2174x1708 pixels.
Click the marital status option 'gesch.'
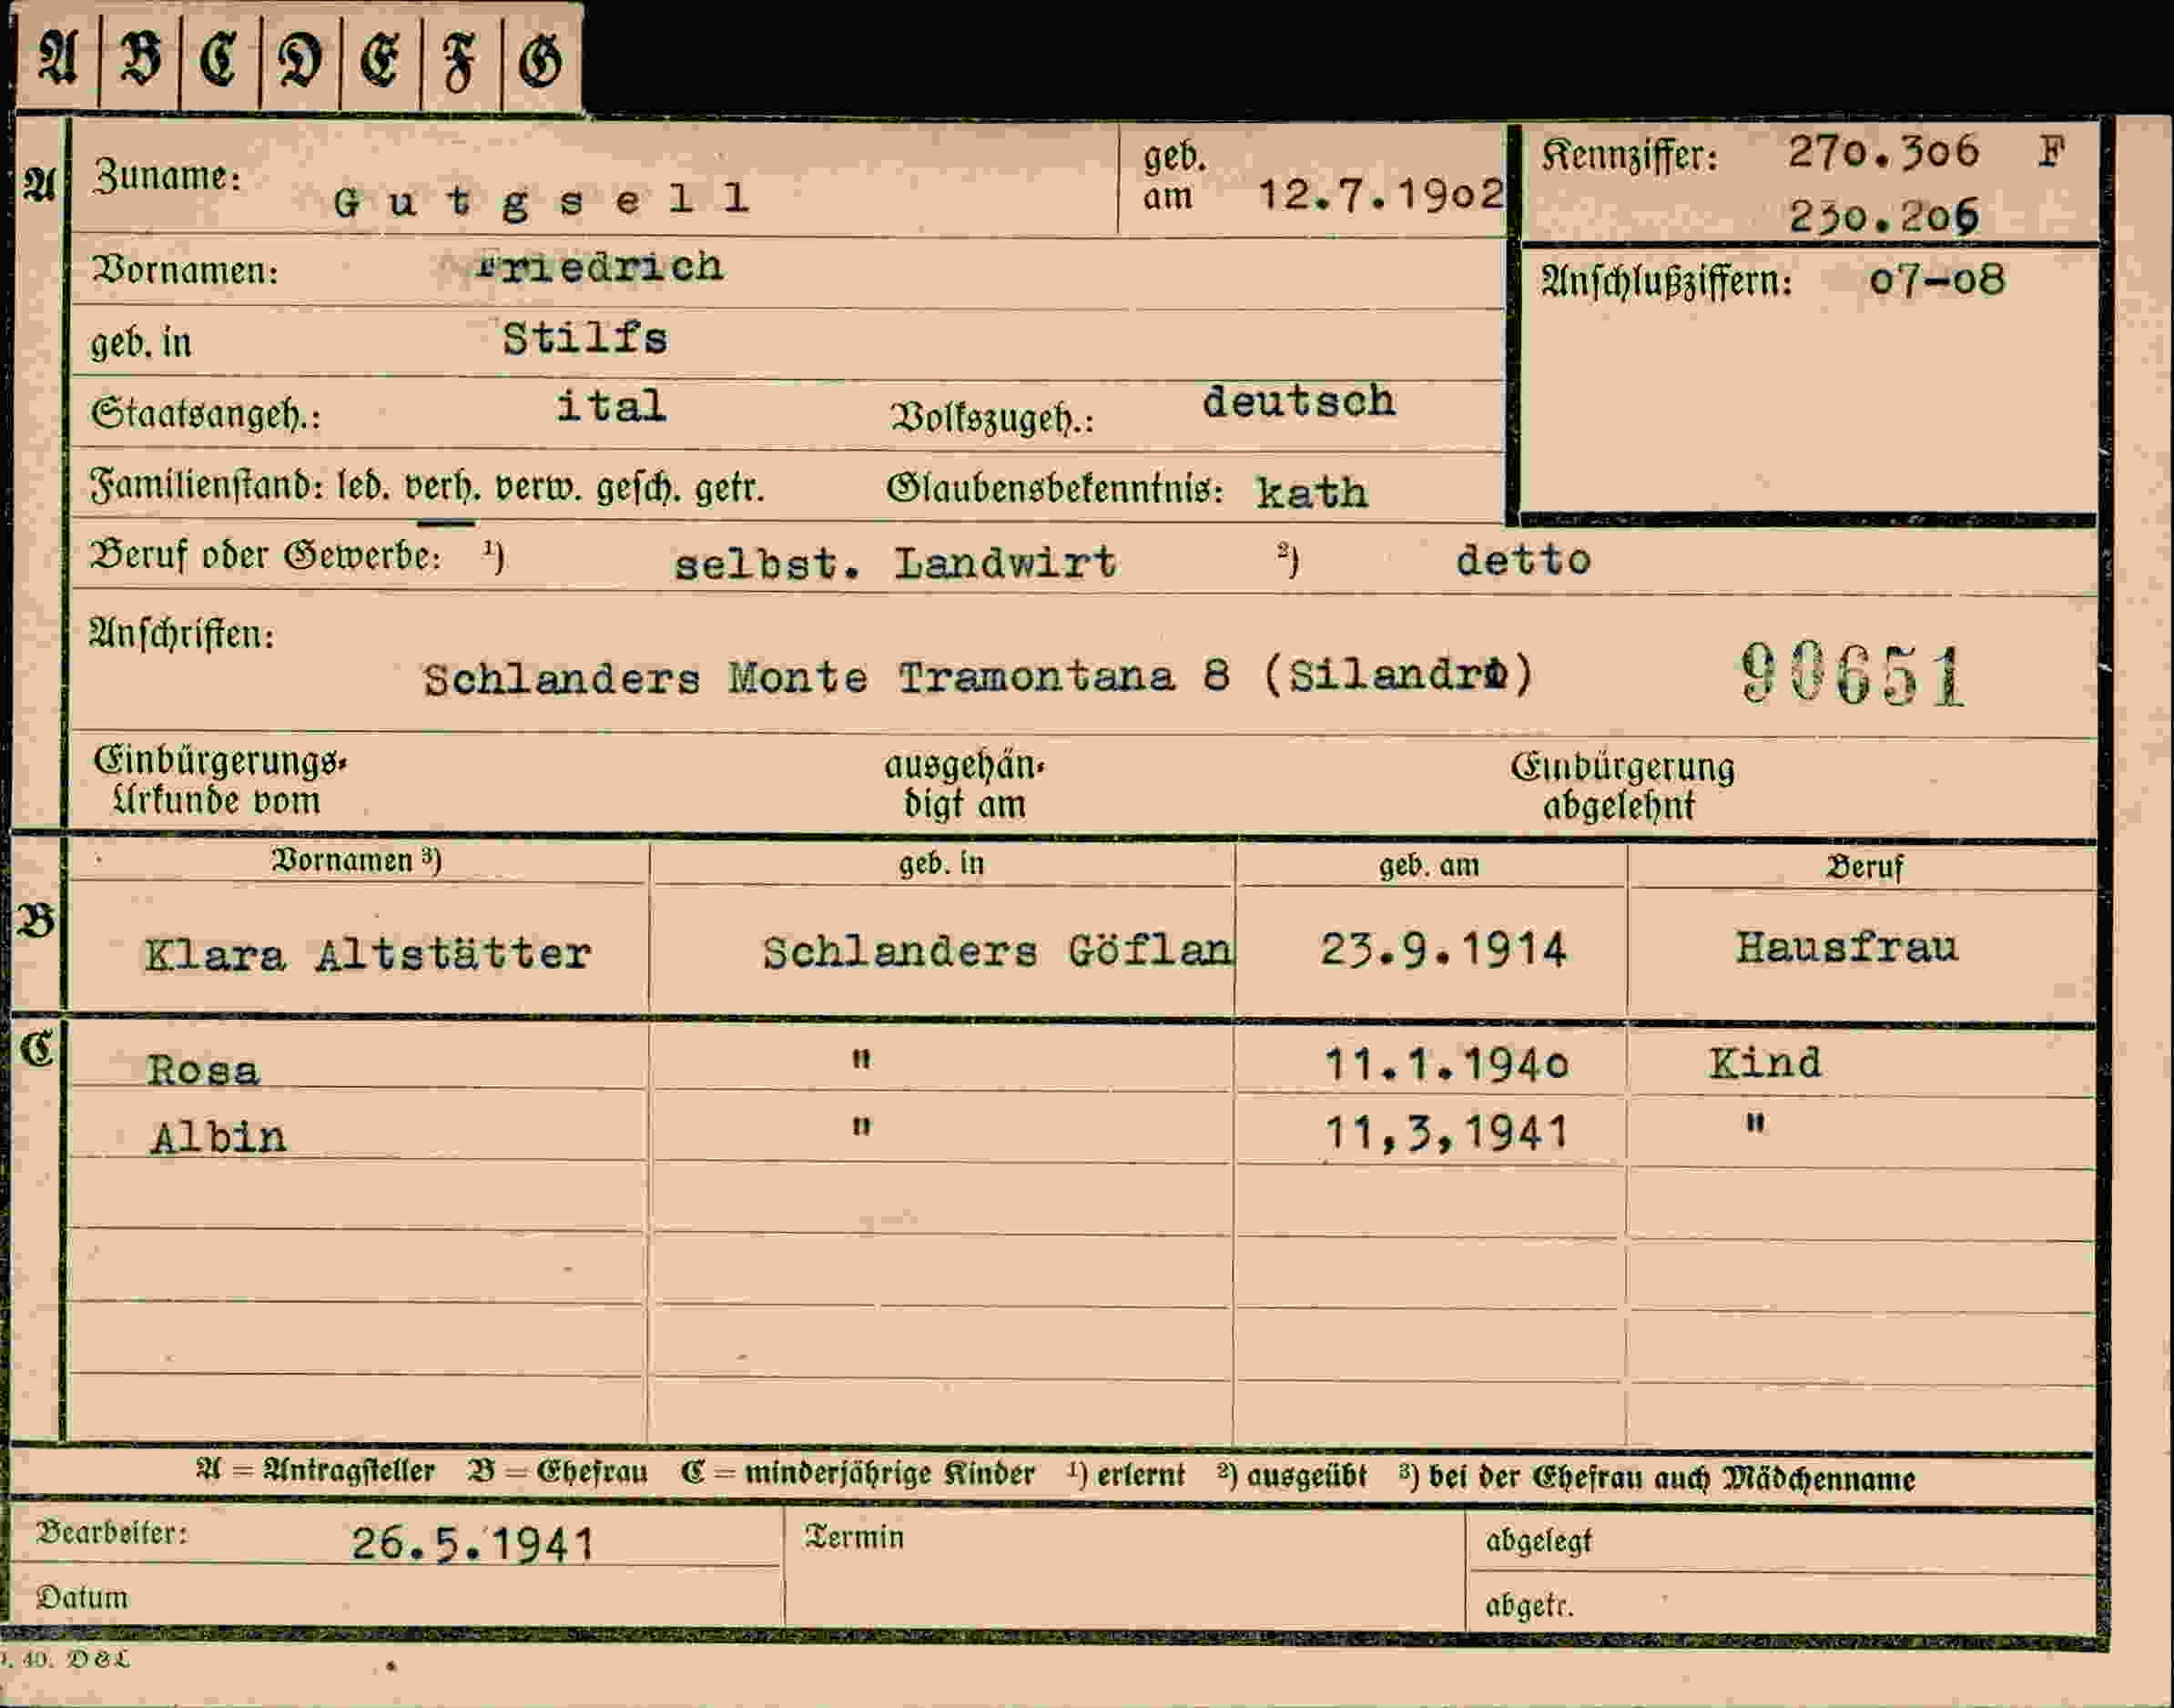click(639, 488)
